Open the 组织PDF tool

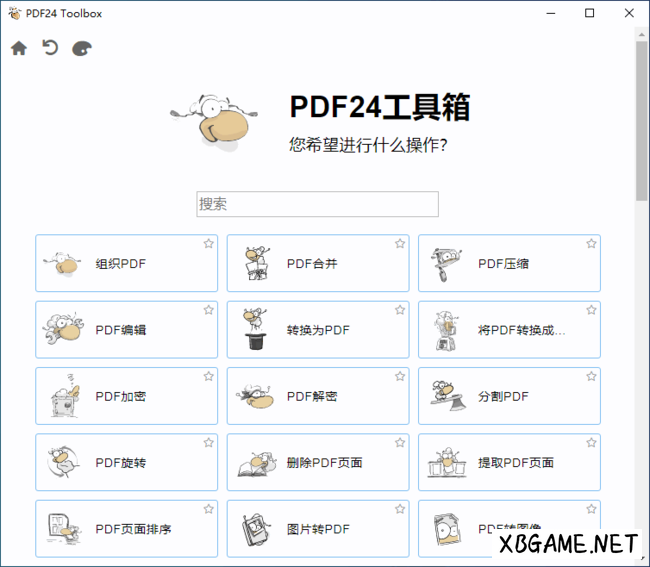126,264
